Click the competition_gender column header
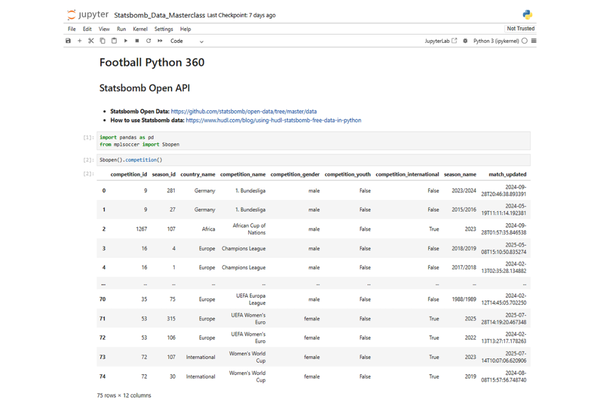Screen dimensions: 600x411 pos(295,175)
